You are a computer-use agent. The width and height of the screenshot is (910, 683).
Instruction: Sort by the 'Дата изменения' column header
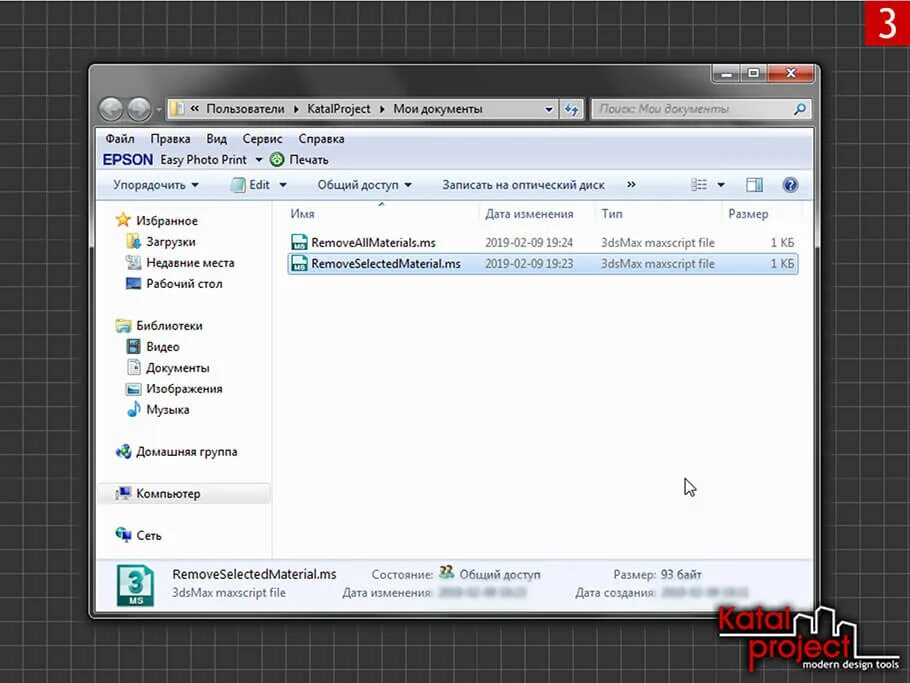[529, 214]
